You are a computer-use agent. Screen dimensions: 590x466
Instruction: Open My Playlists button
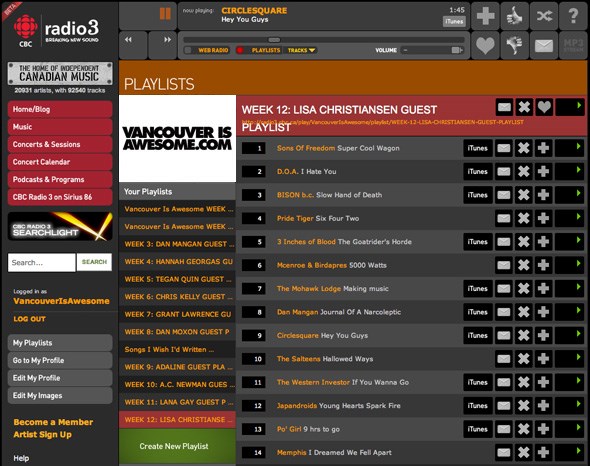[x=60, y=343]
